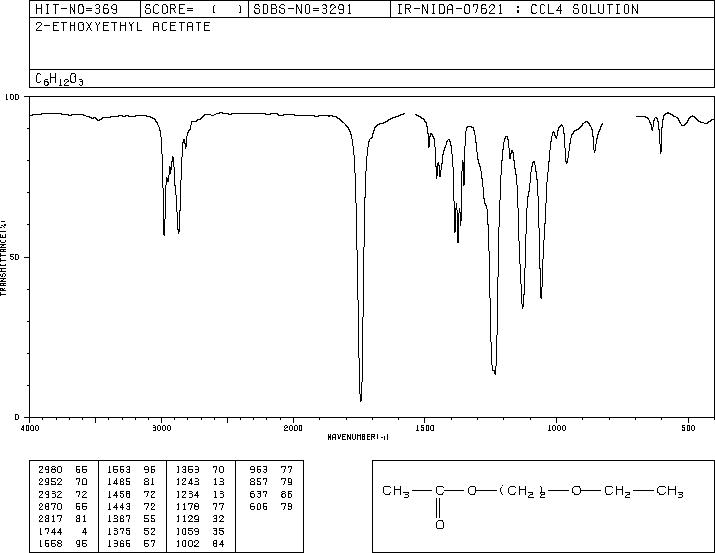Click the IR-NIDA-07621 : CCL4 SOLUTION label
Viewport: 715px width, 553px height.
[518, 9]
